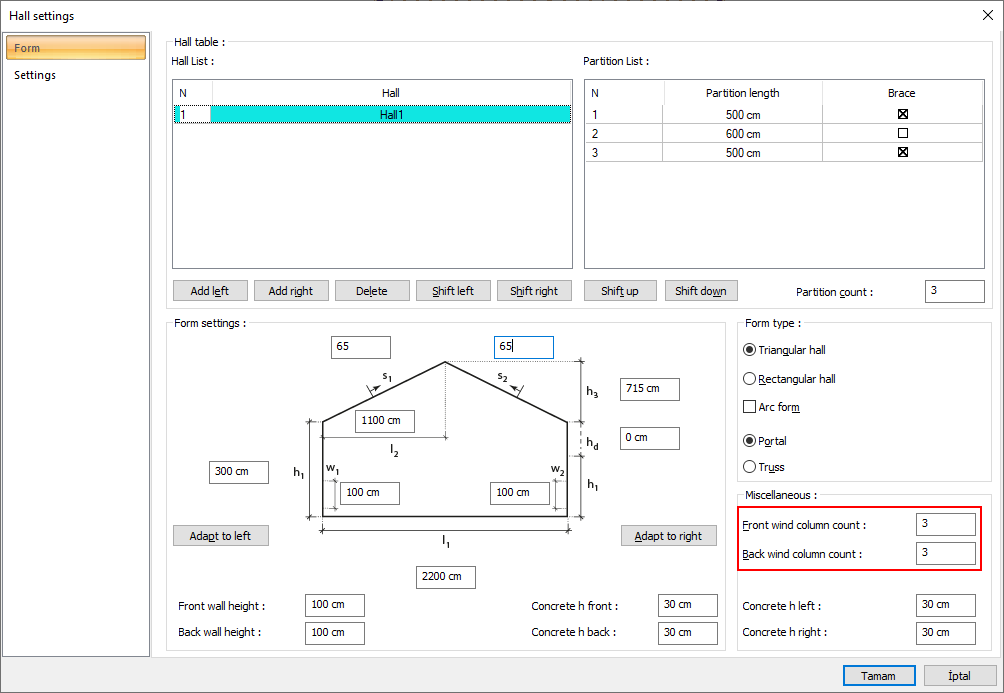
Task: Switch to the Settings page
Action: tap(34, 74)
